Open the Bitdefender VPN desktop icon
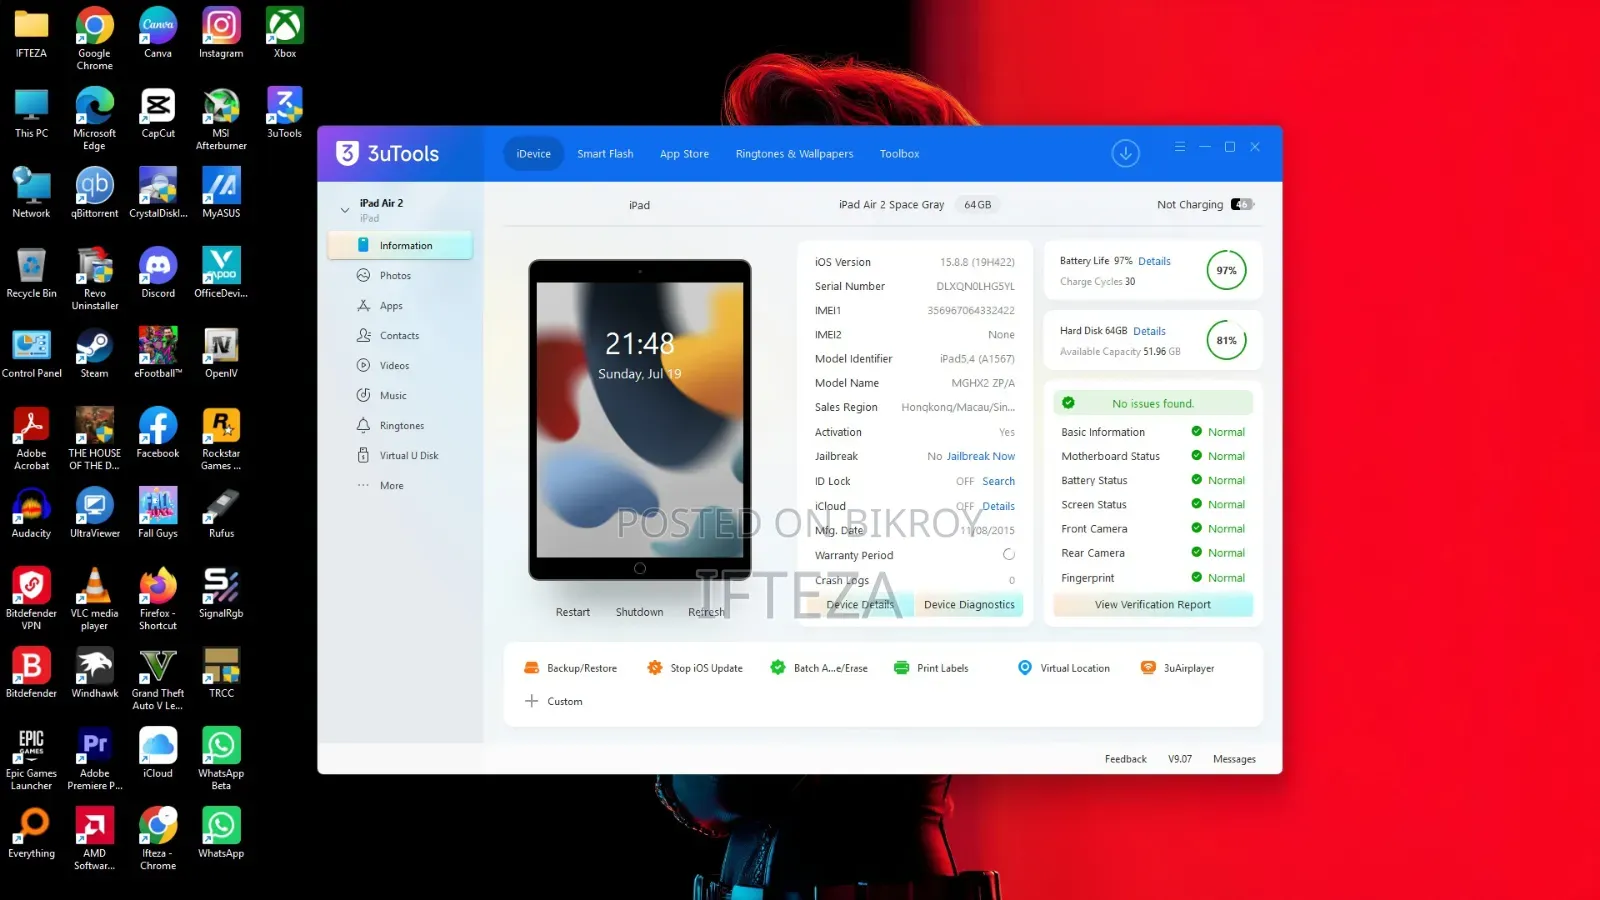The height and width of the screenshot is (900, 1600). point(31,599)
